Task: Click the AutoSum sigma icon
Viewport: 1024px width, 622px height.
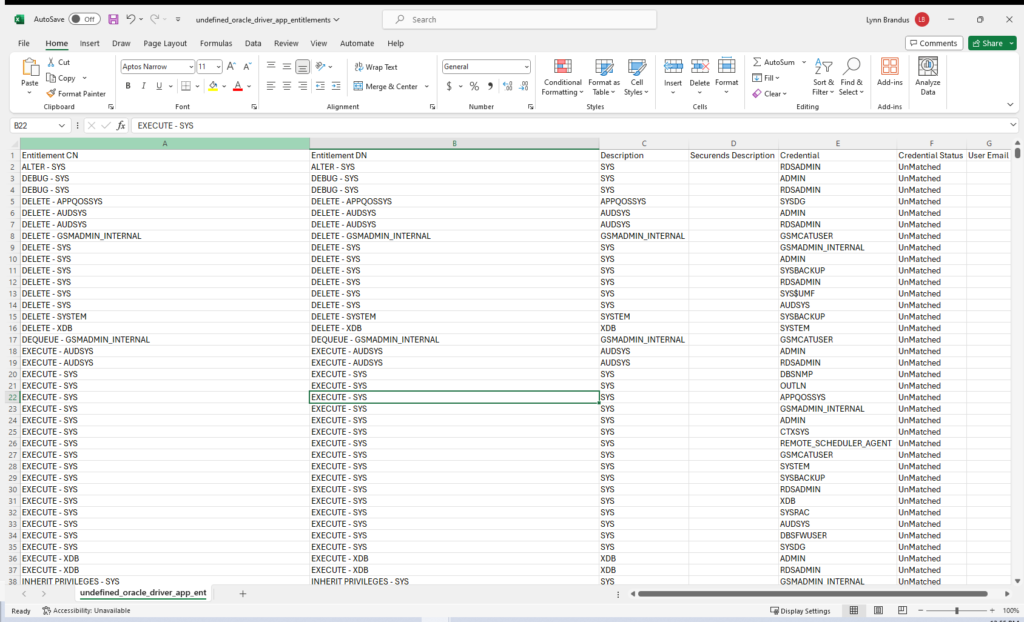Action: tap(757, 62)
